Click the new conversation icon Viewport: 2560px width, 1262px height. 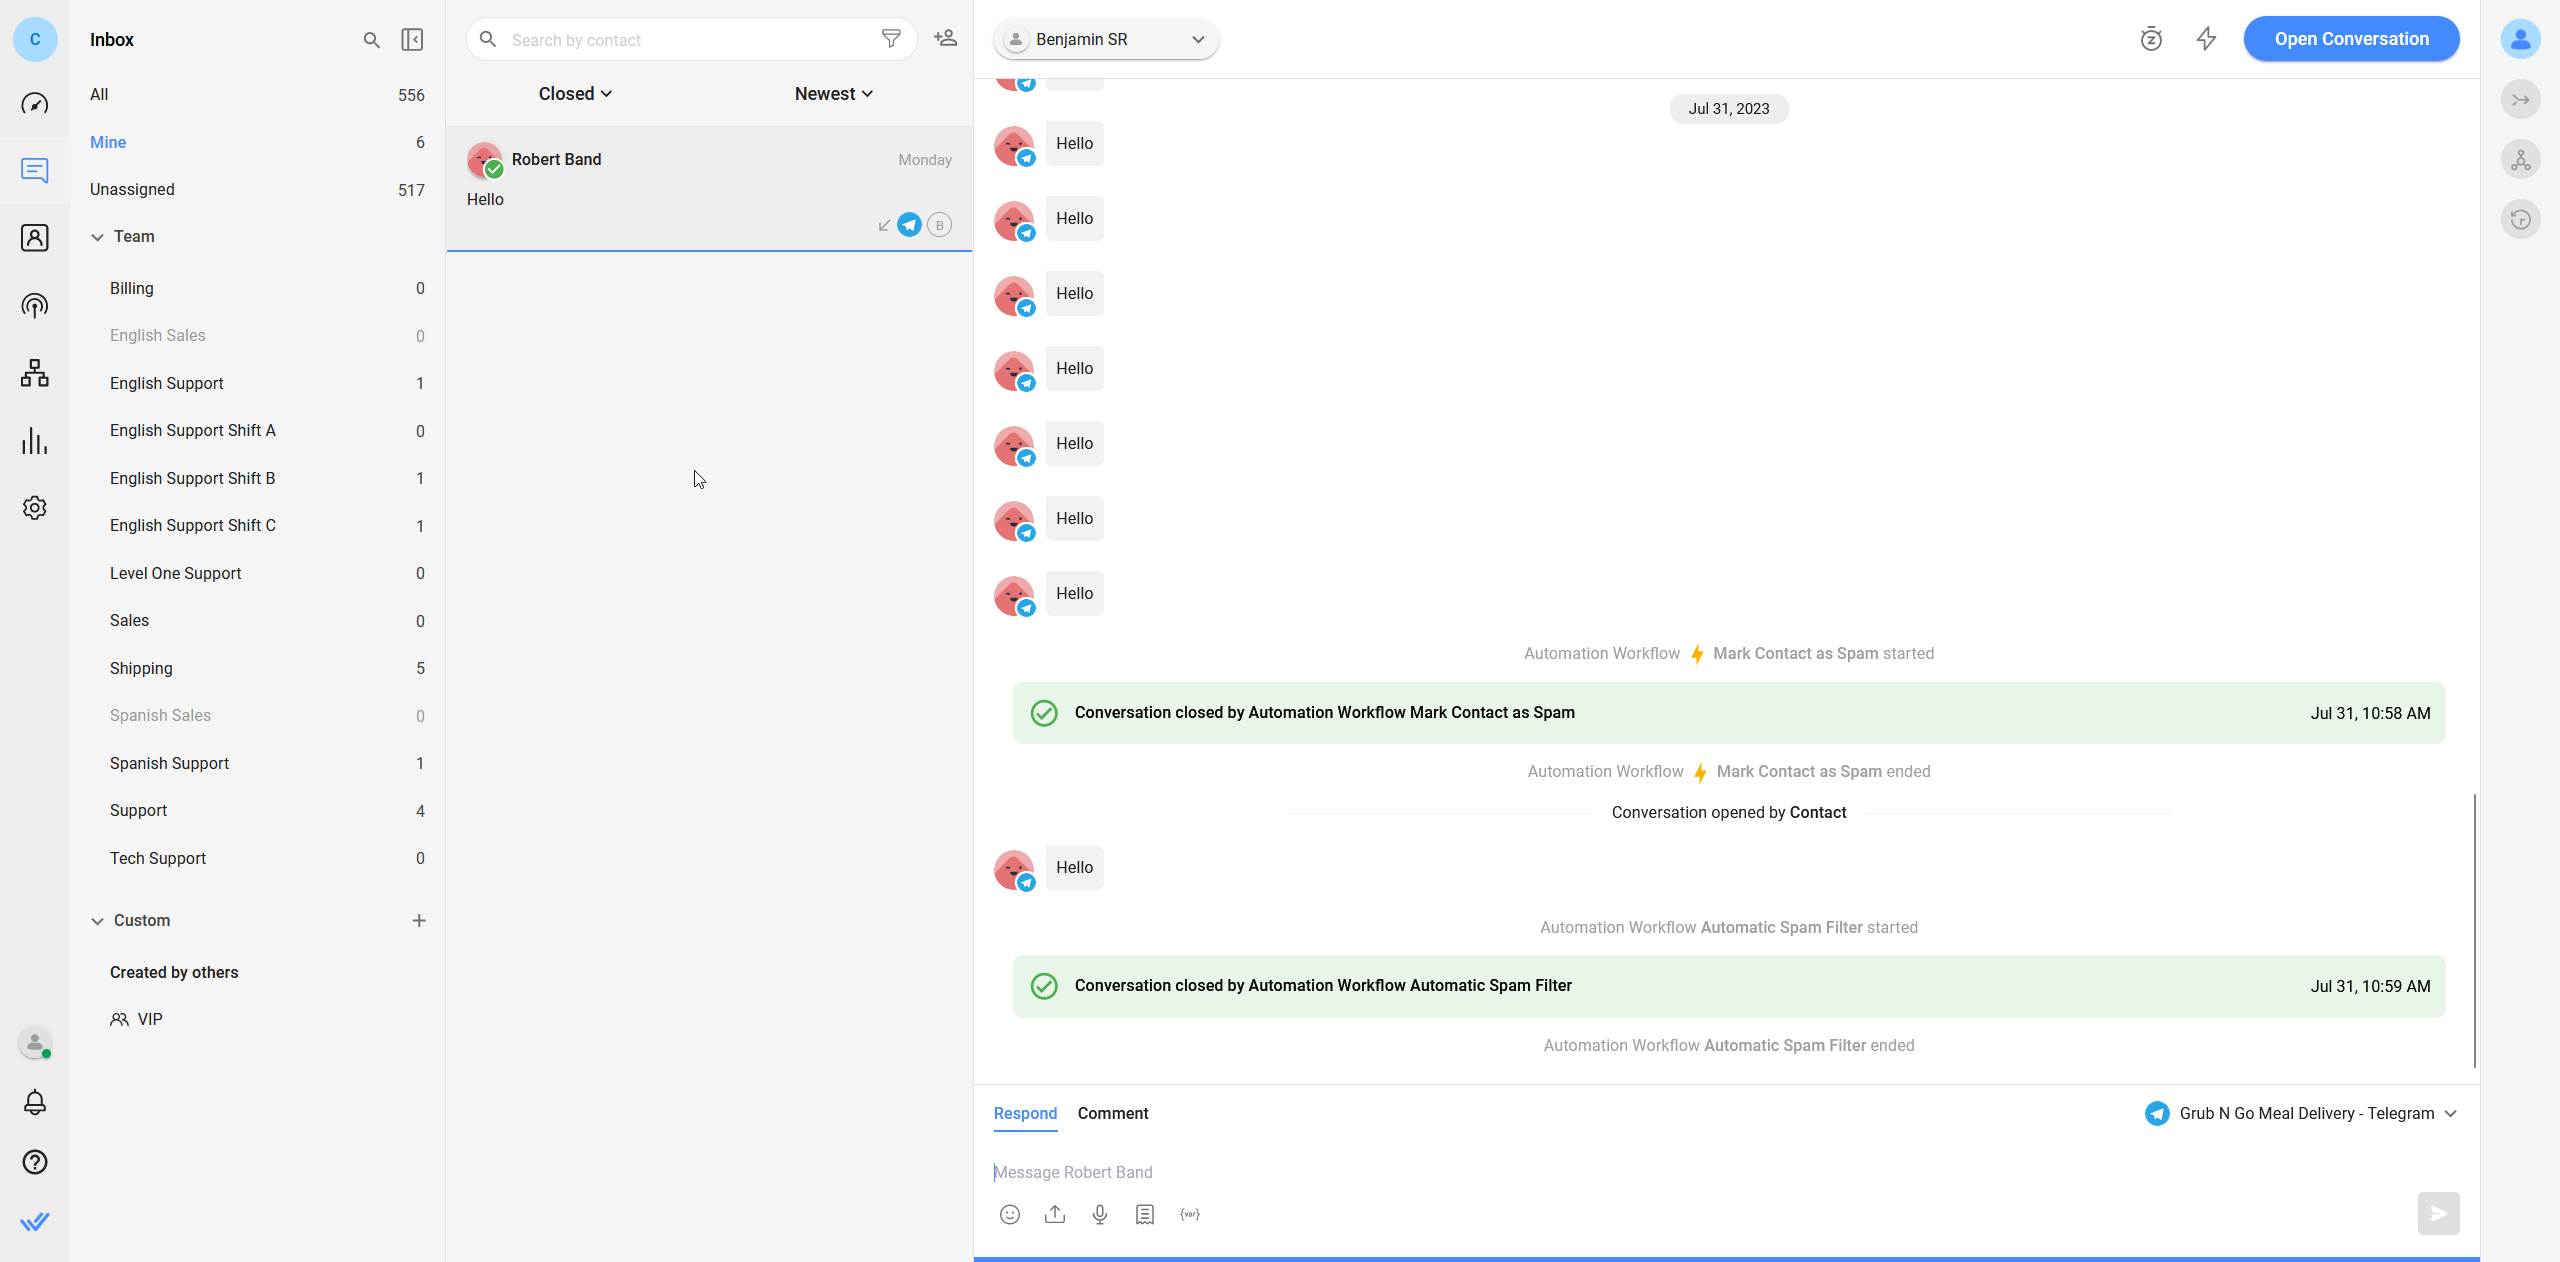pos(945,39)
